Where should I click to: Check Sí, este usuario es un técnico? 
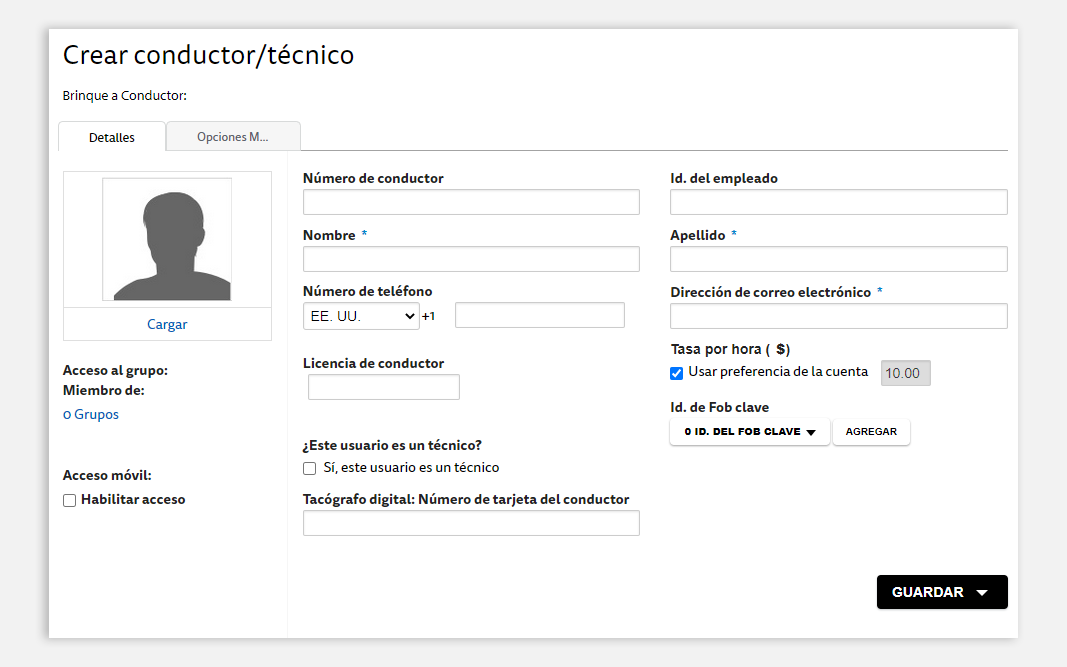click(310, 468)
